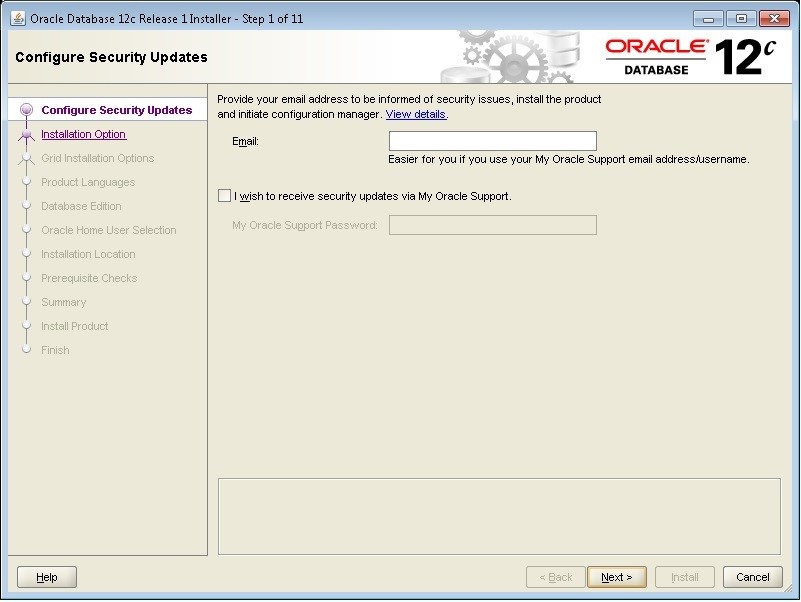This screenshot has width=801, height=602.
Task: Click the Back button
Action: coord(556,577)
